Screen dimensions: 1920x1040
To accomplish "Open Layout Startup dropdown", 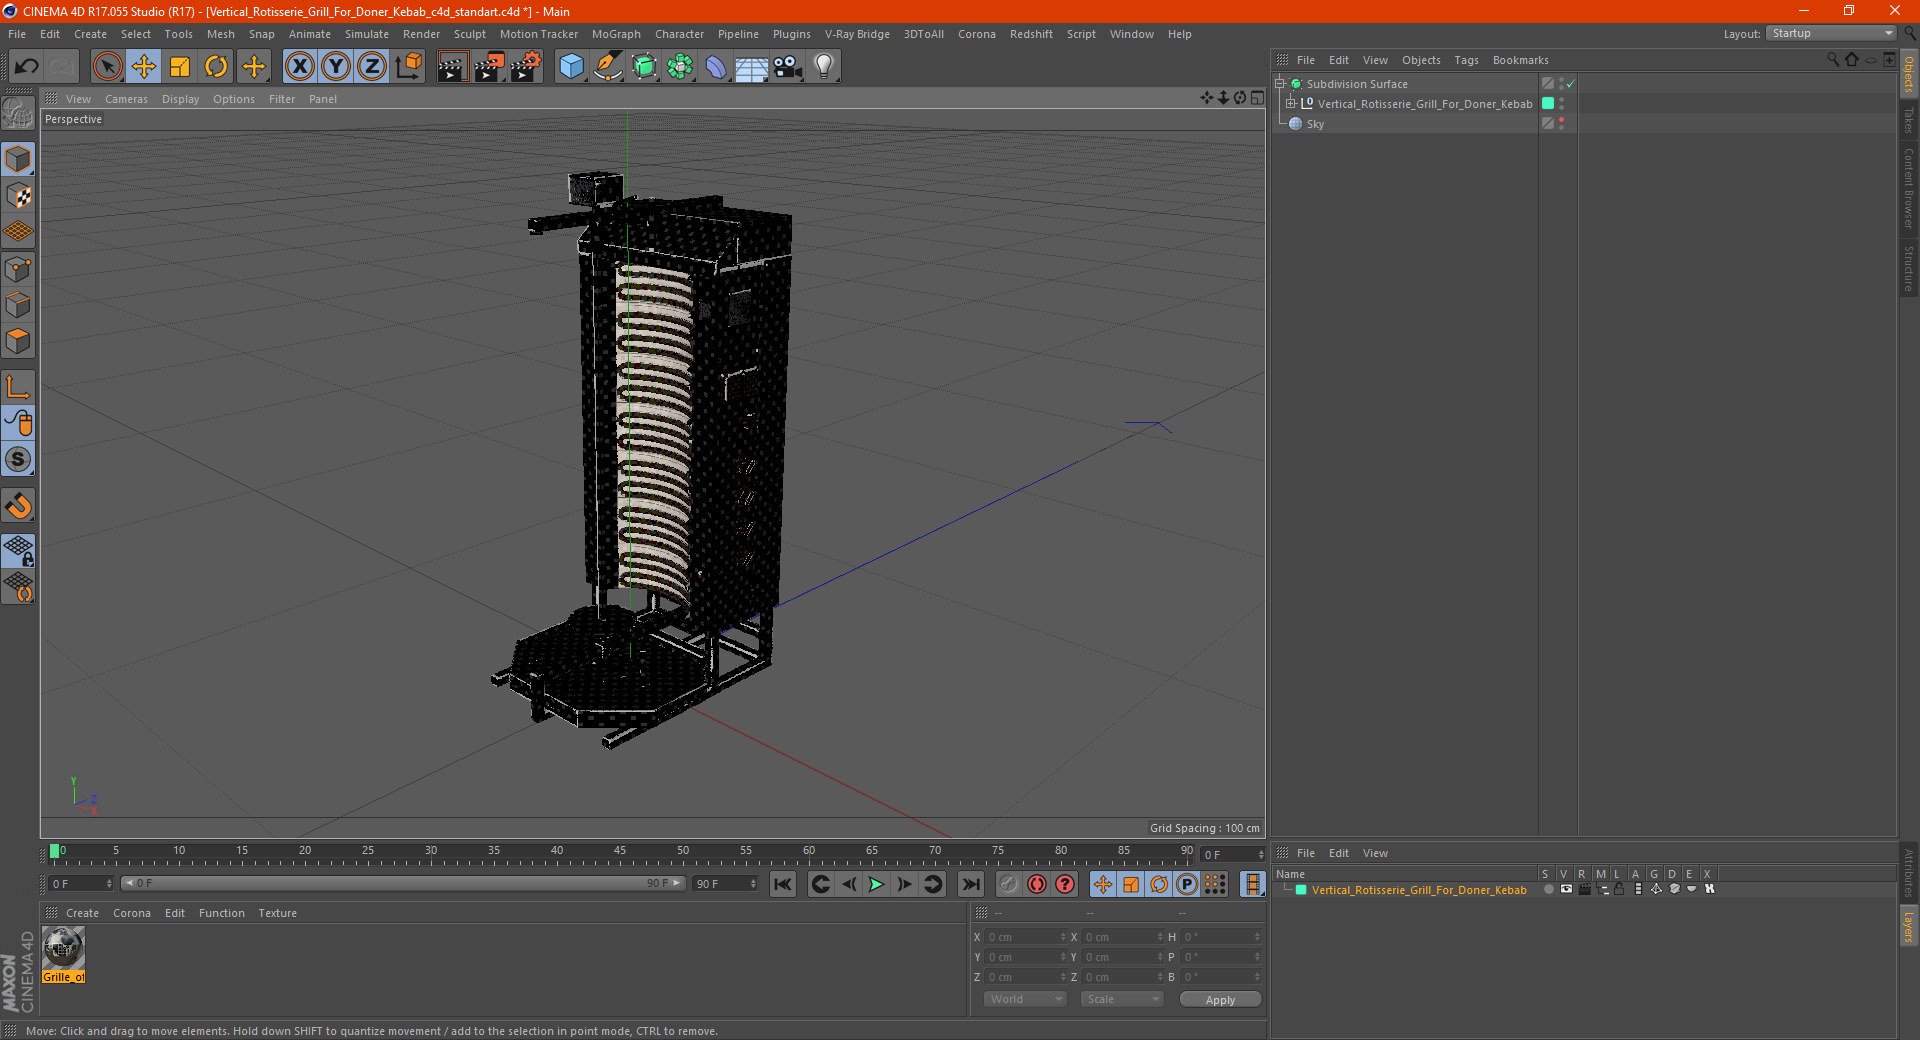I will [x=1831, y=34].
